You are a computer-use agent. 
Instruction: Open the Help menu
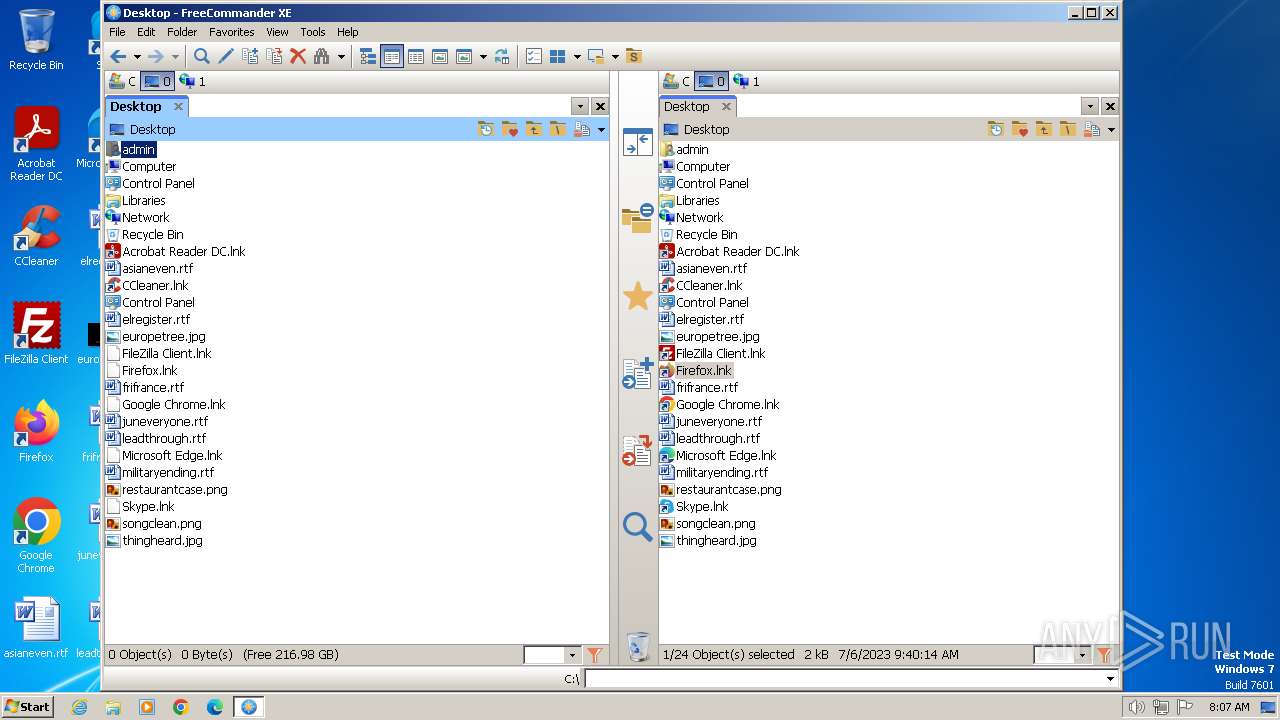tap(347, 32)
